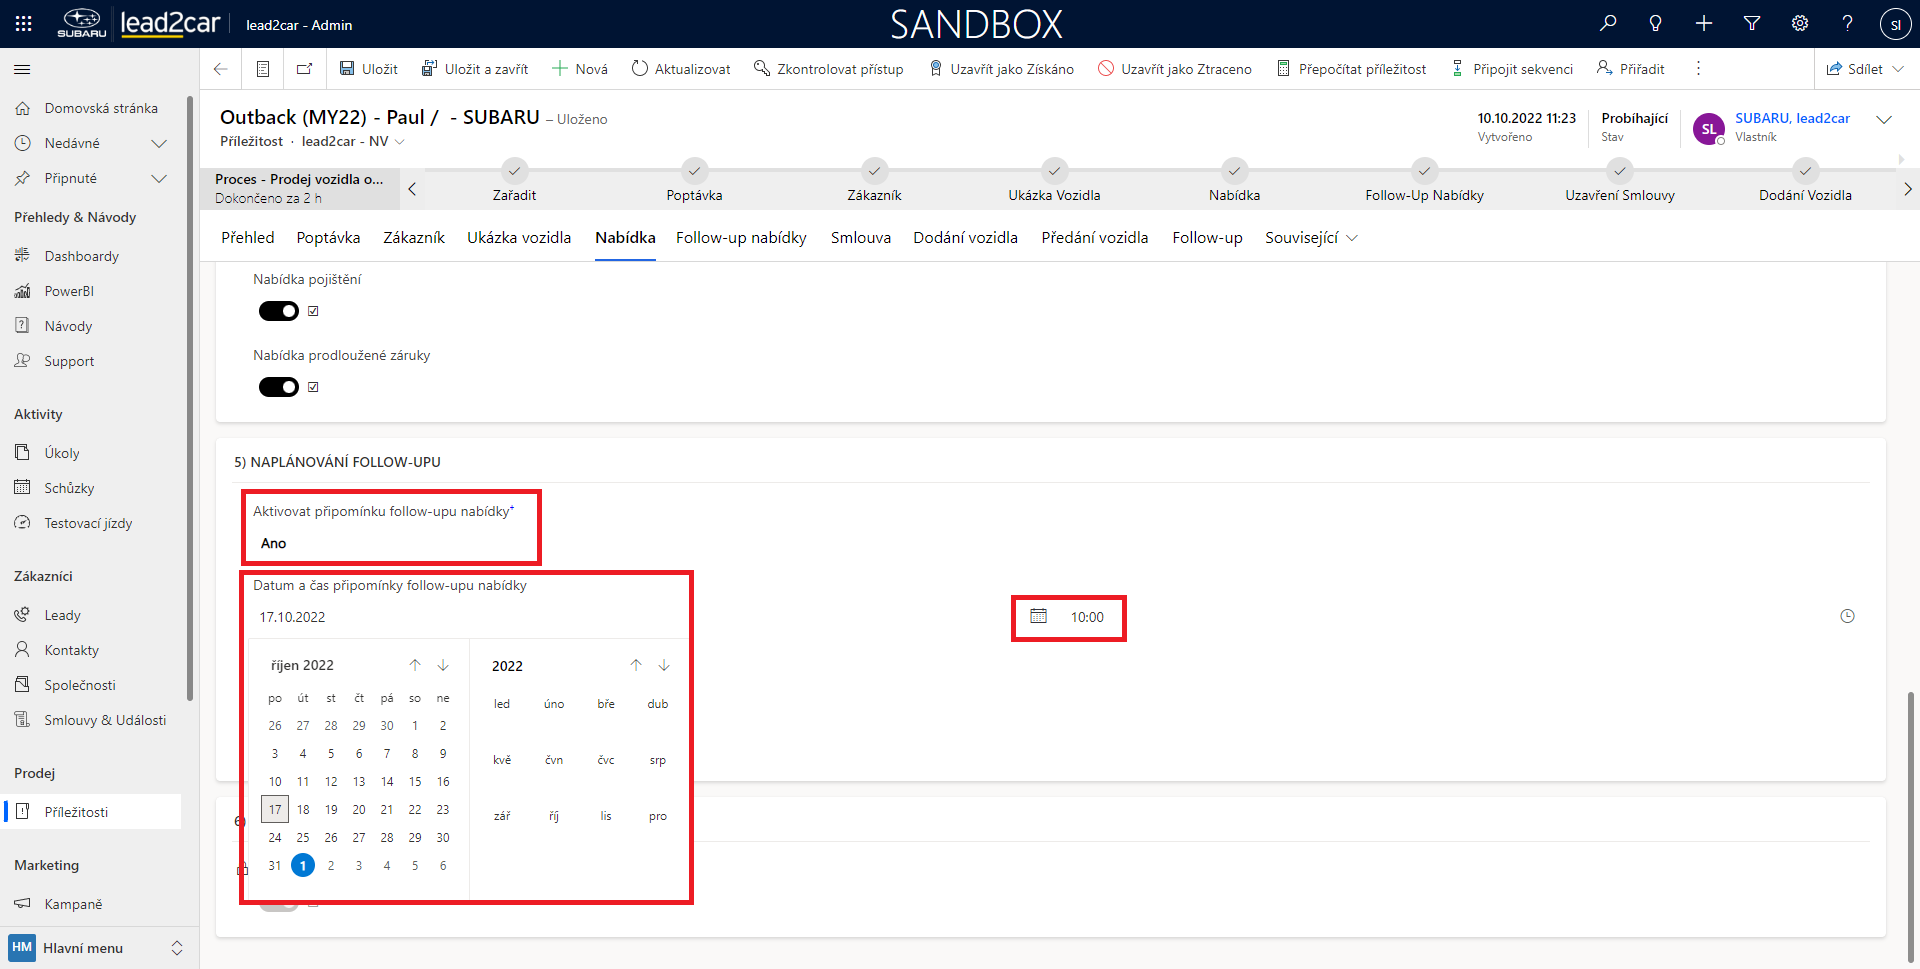Open the settings gear icon
Screen dimensions: 1920x969
1800,23
